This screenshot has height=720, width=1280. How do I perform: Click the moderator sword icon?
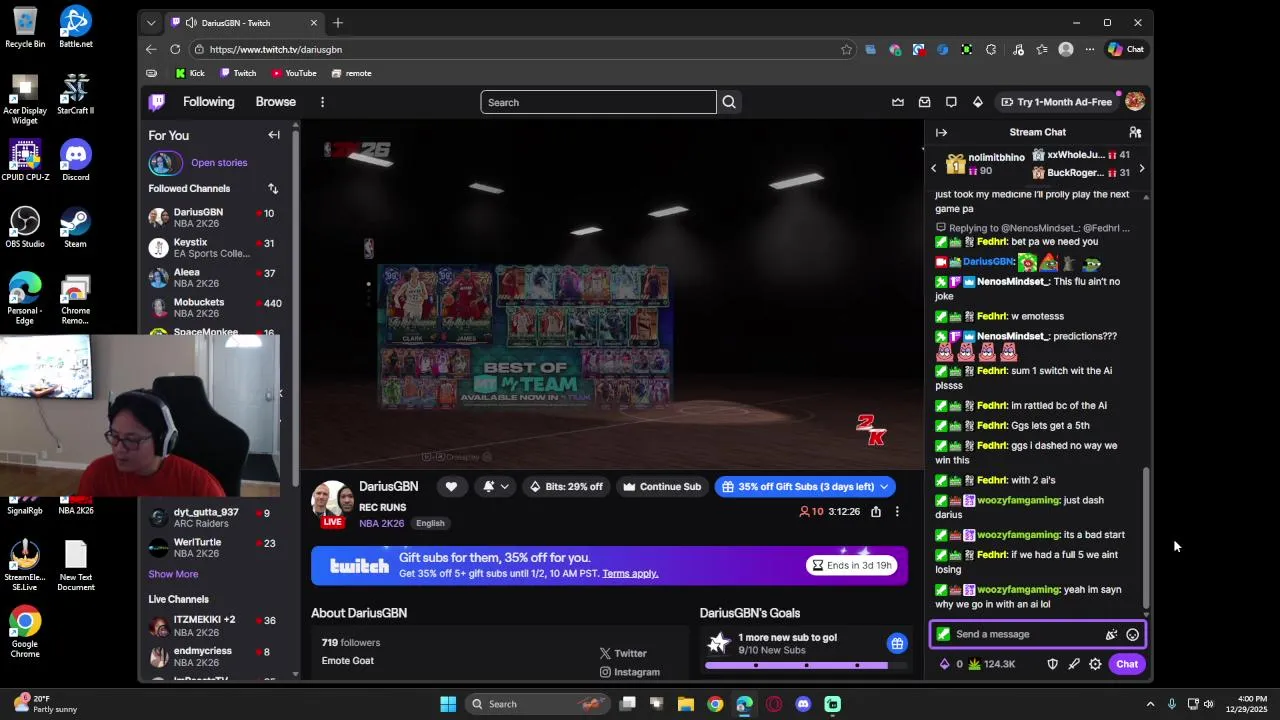[1074, 664]
